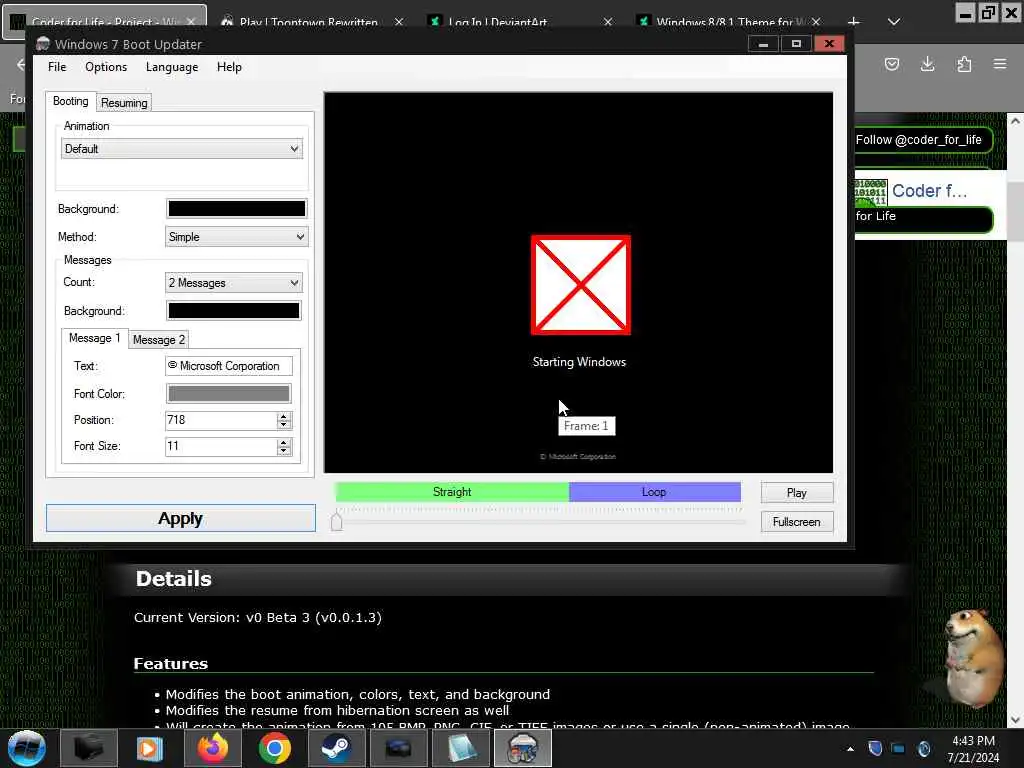Image resolution: width=1024 pixels, height=768 pixels.
Task: Click the power tray icon next to the clock
Action: 923,748
